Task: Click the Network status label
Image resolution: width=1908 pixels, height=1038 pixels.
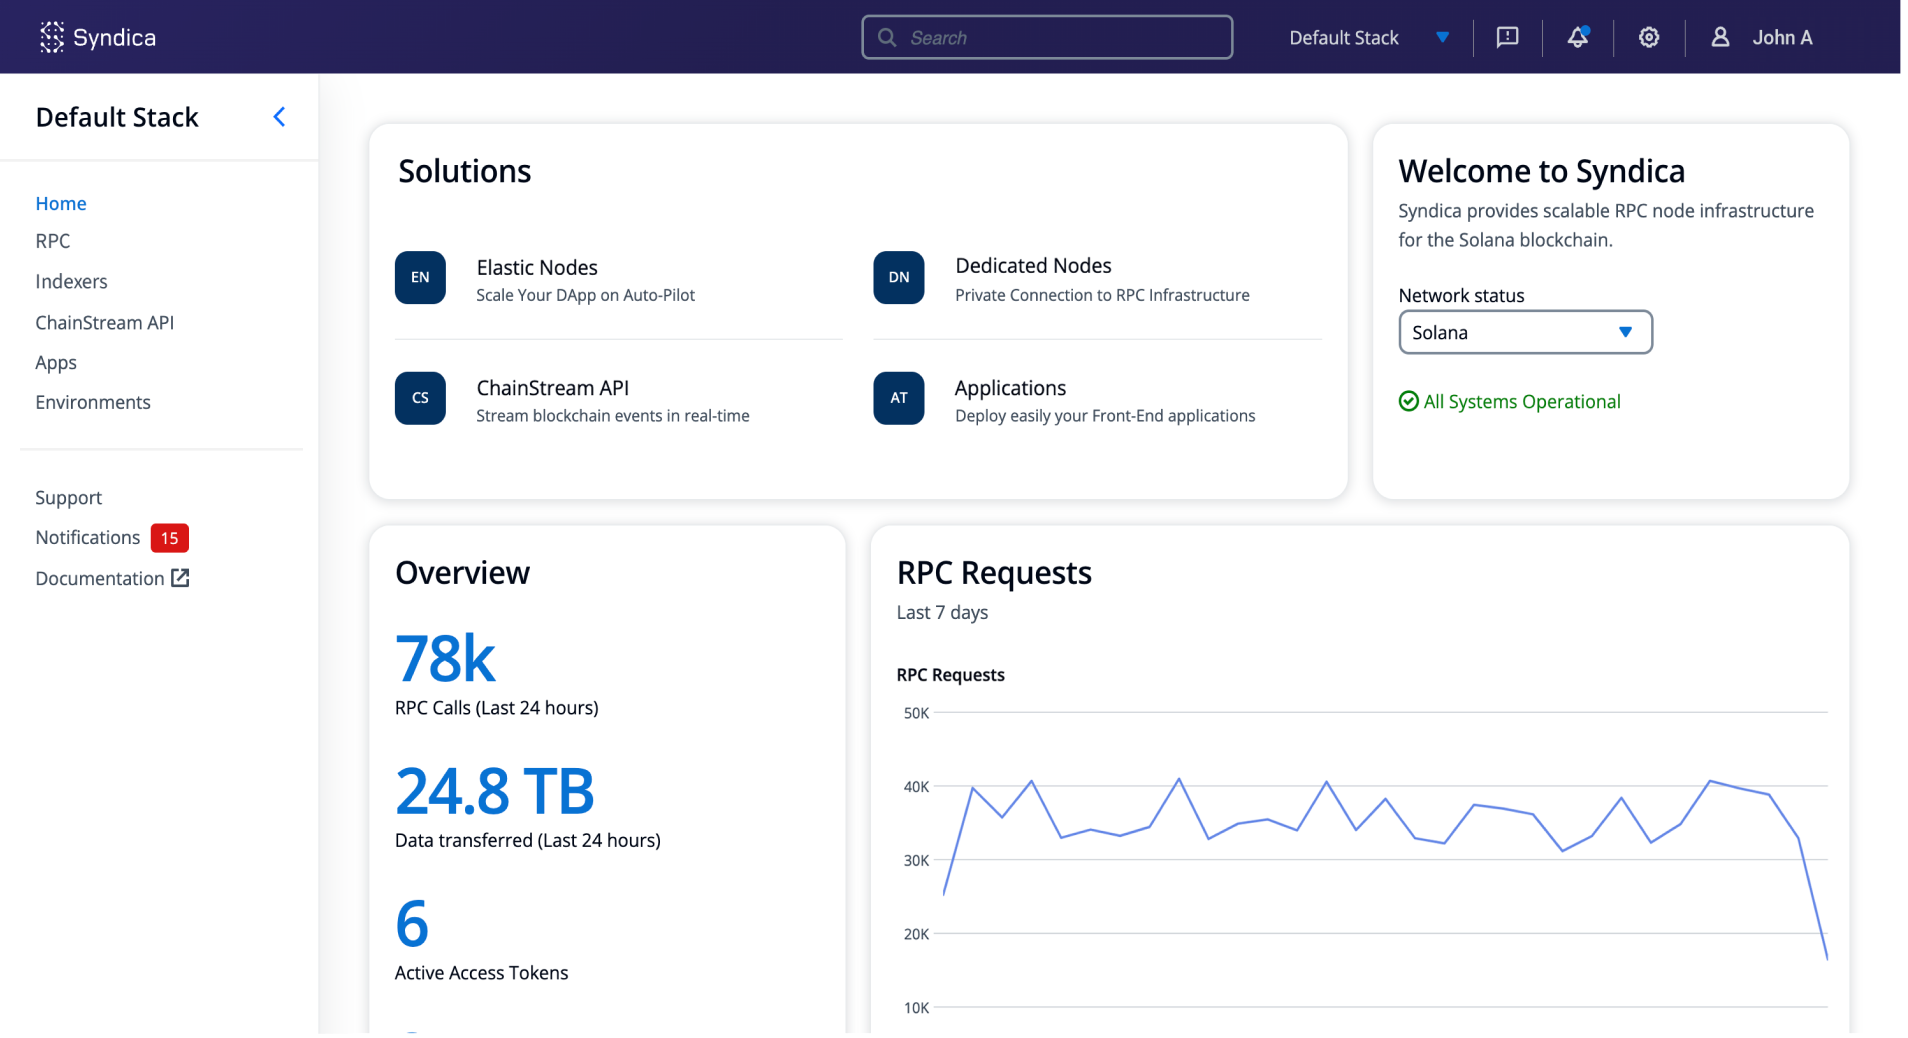Action: point(1461,296)
